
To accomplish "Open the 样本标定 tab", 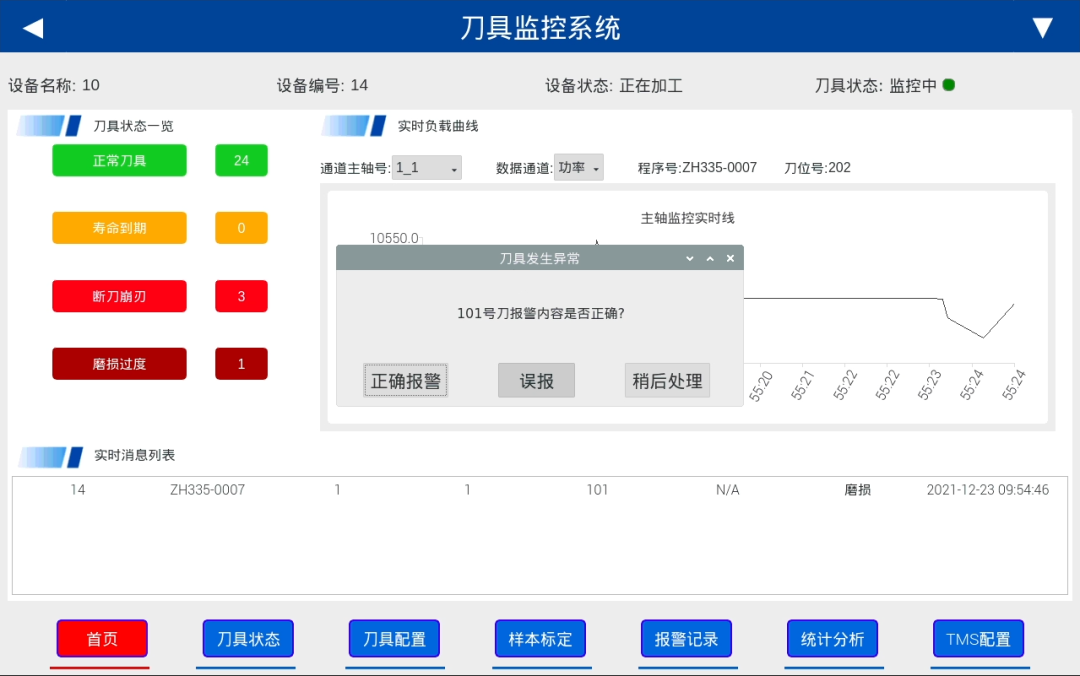I will point(540,639).
